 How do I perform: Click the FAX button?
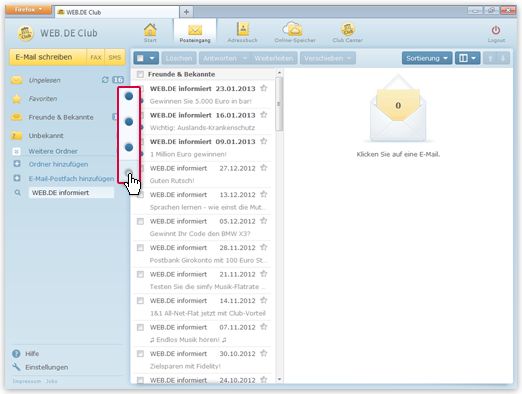pyautogui.click(x=96, y=57)
